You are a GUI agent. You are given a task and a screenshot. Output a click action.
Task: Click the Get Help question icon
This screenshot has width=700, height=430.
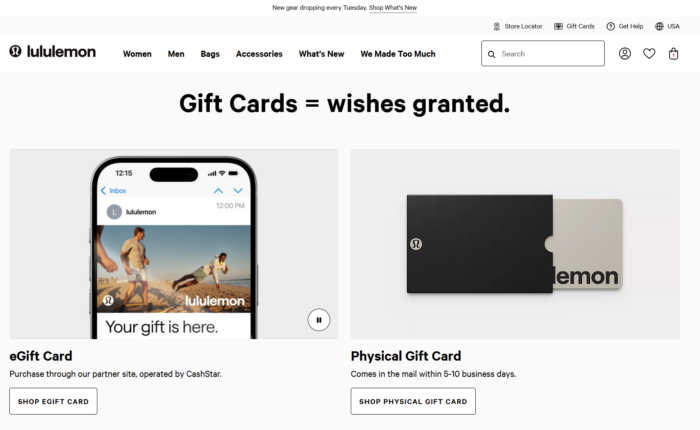tap(610, 26)
